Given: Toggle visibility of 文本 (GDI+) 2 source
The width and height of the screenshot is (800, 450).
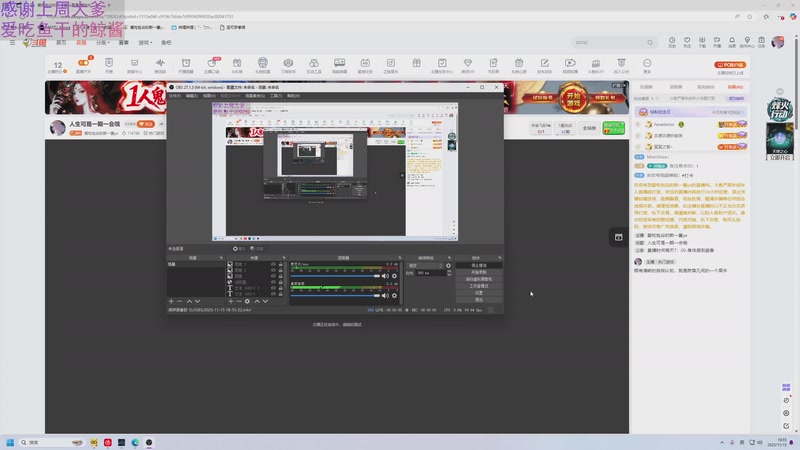Looking at the screenshot, I should tap(273, 288).
